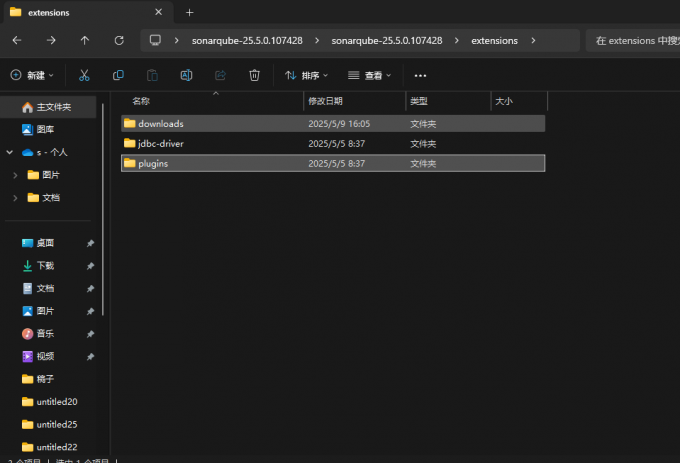This screenshot has width=680, height=463.
Task: Open the three-dot more options menu
Action: click(x=420, y=75)
